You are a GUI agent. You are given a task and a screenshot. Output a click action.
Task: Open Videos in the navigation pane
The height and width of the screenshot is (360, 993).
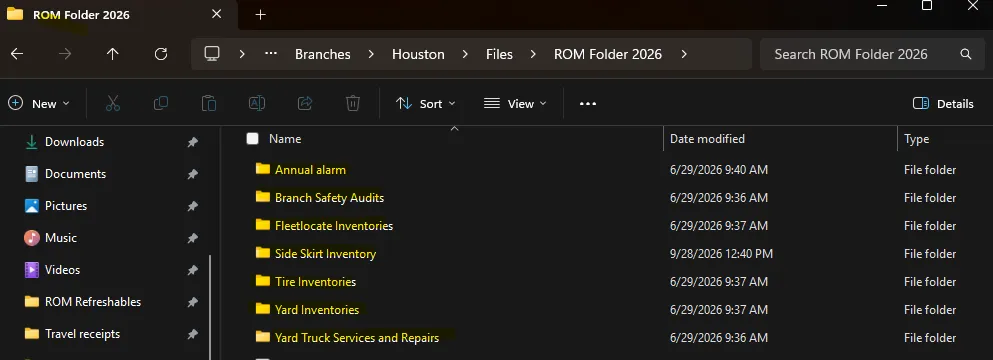click(x=62, y=270)
